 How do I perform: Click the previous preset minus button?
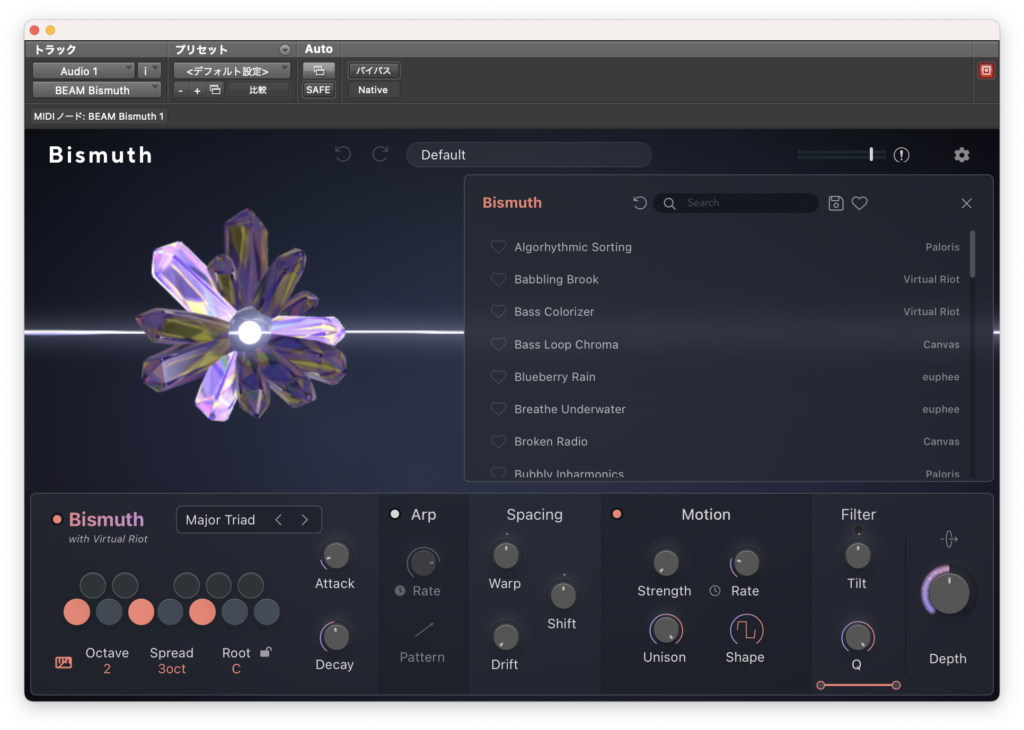[181, 91]
